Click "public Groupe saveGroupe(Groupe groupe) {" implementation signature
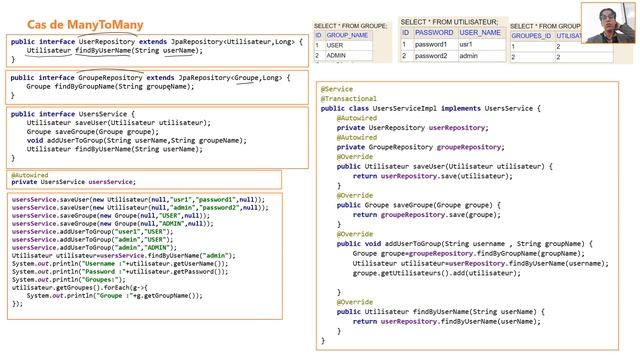This screenshot has width=640, height=360. [418, 205]
